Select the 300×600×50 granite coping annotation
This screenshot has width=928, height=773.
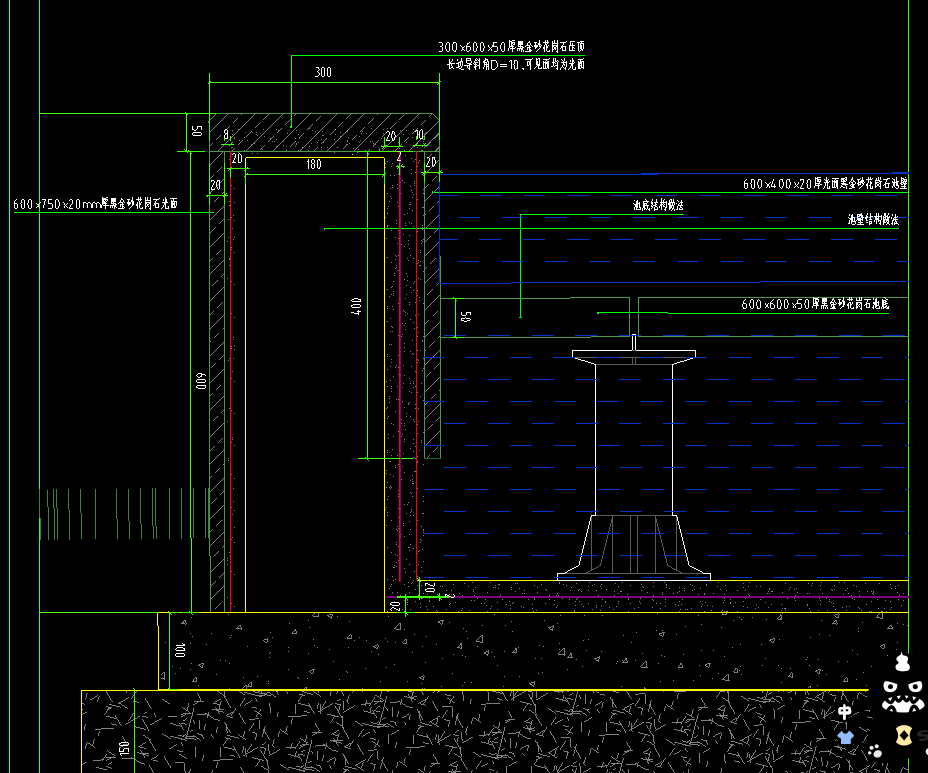tap(511, 47)
